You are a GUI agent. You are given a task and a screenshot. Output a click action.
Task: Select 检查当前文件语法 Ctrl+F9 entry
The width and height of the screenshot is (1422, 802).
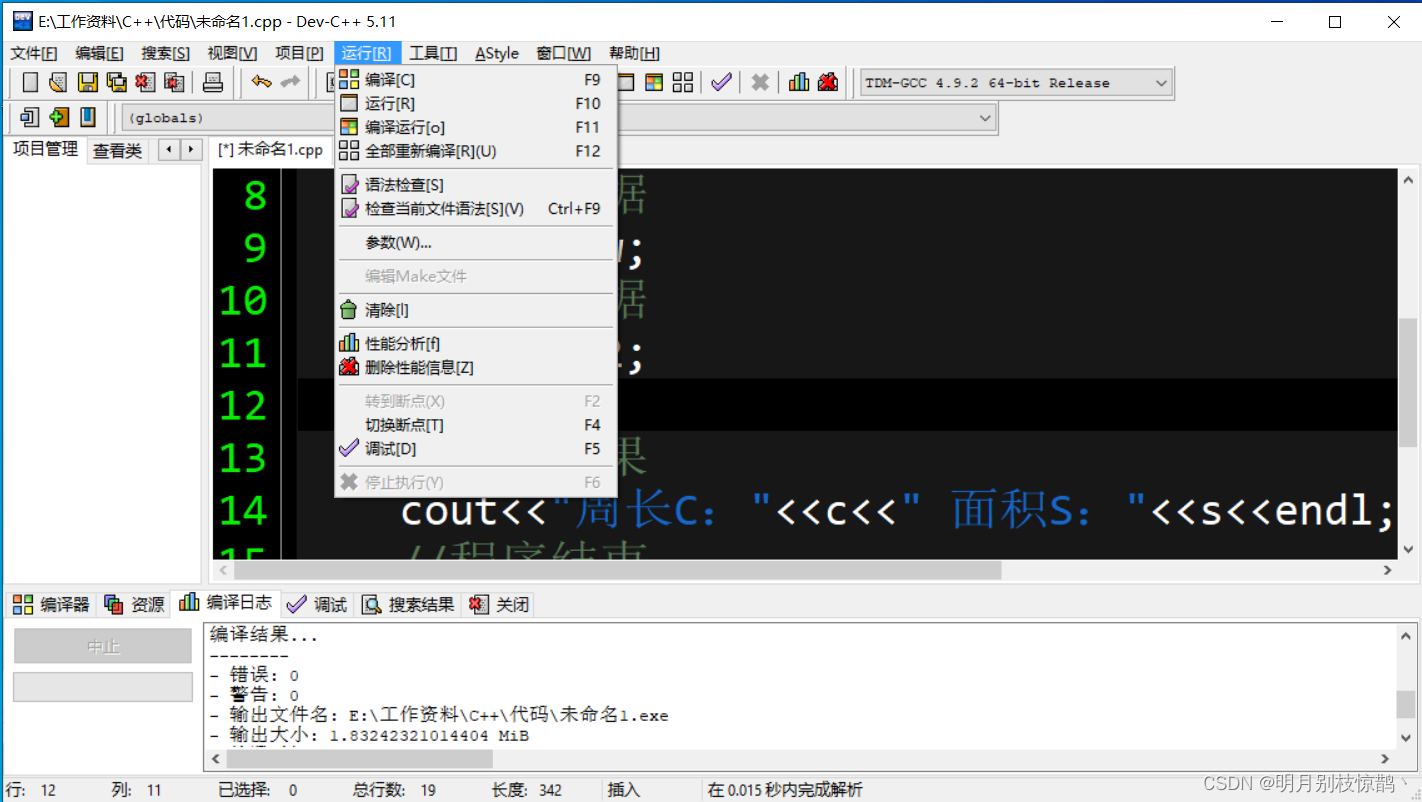pyautogui.click(x=476, y=209)
